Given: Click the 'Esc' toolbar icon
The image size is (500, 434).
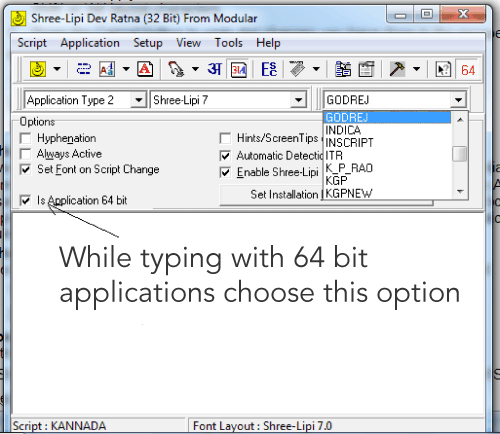Looking at the screenshot, I should 269,69.
